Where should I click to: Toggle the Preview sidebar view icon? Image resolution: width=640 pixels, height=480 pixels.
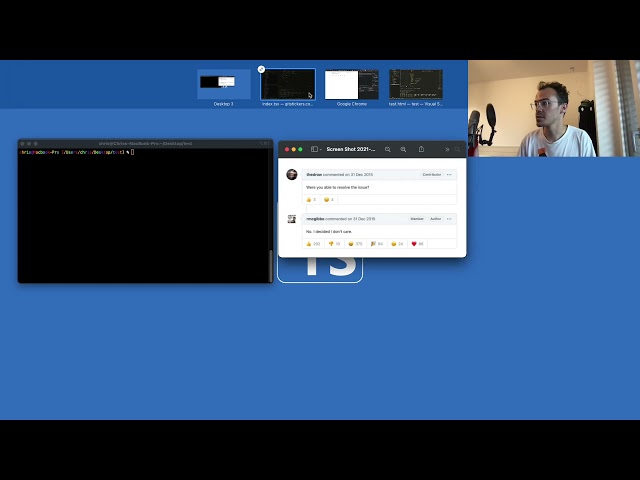pos(314,149)
